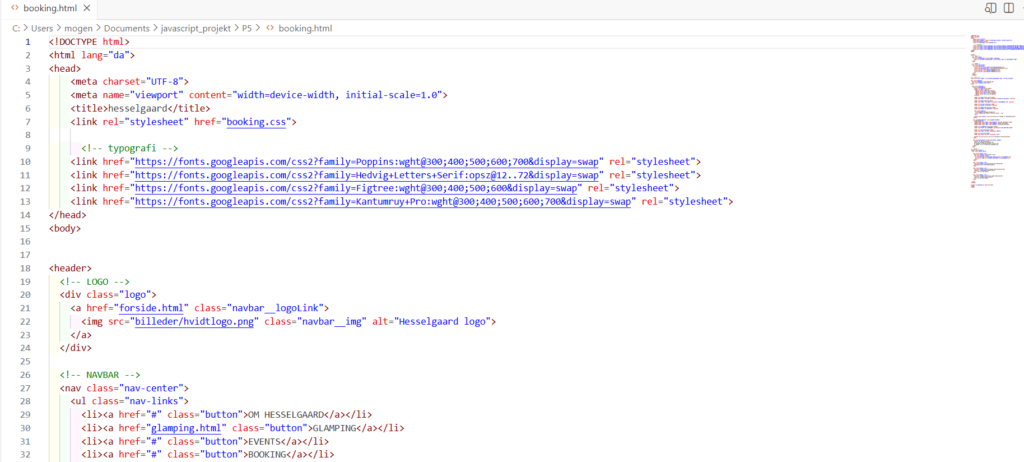Viewport: 1024px width, 462px height.
Task: Open the javascript_projekt breadcrumb segment
Action: (196, 29)
